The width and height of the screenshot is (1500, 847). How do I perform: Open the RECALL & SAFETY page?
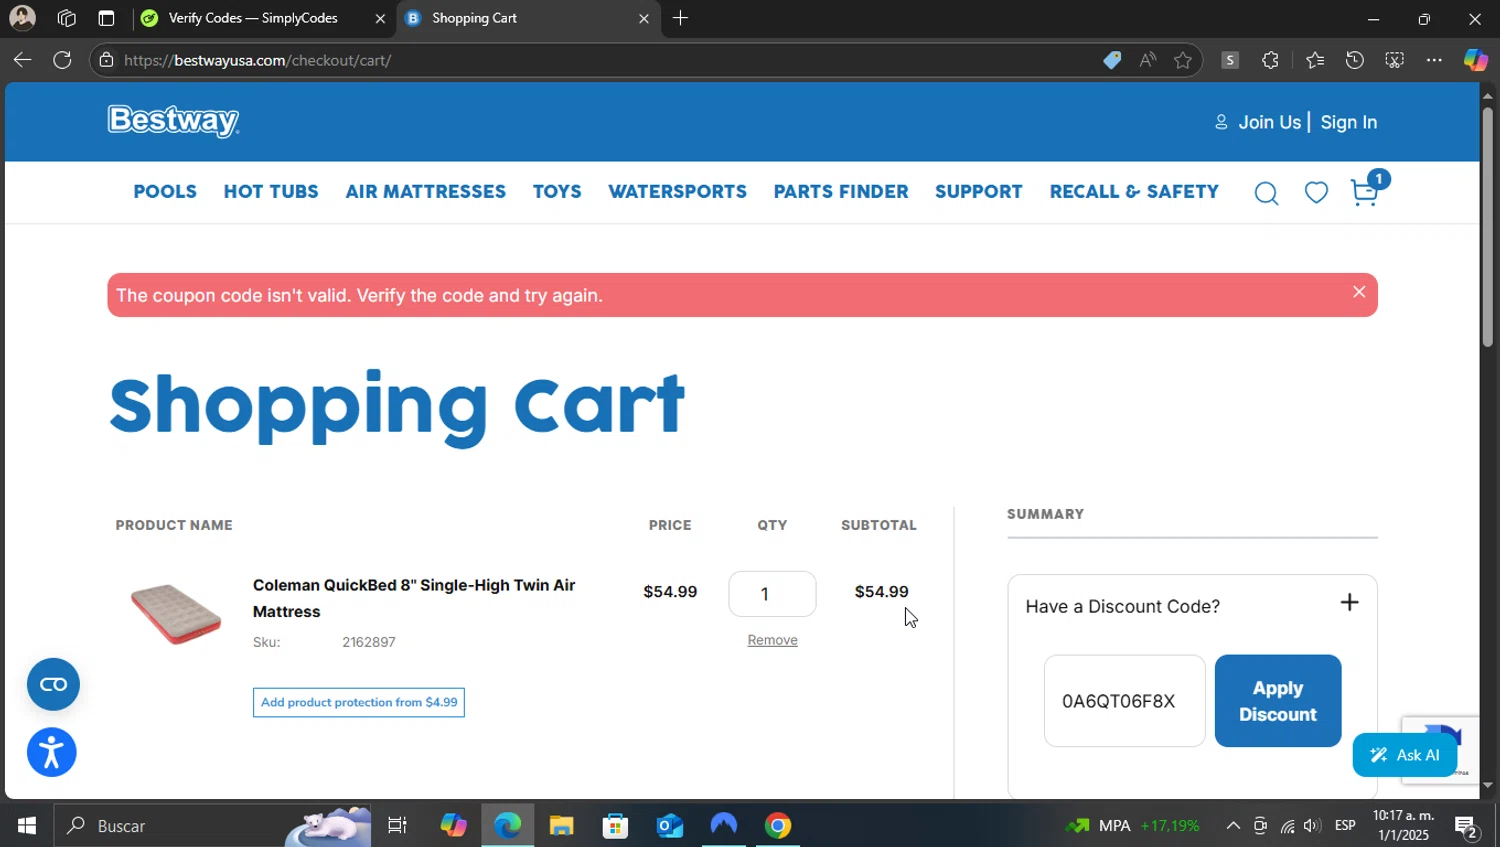(x=1134, y=191)
